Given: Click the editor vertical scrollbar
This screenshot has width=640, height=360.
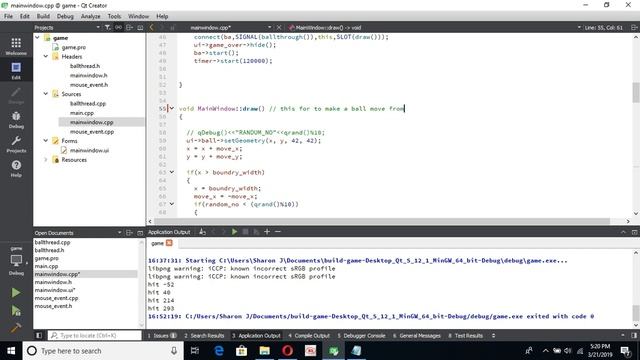Looking at the screenshot, I should coord(636,92).
